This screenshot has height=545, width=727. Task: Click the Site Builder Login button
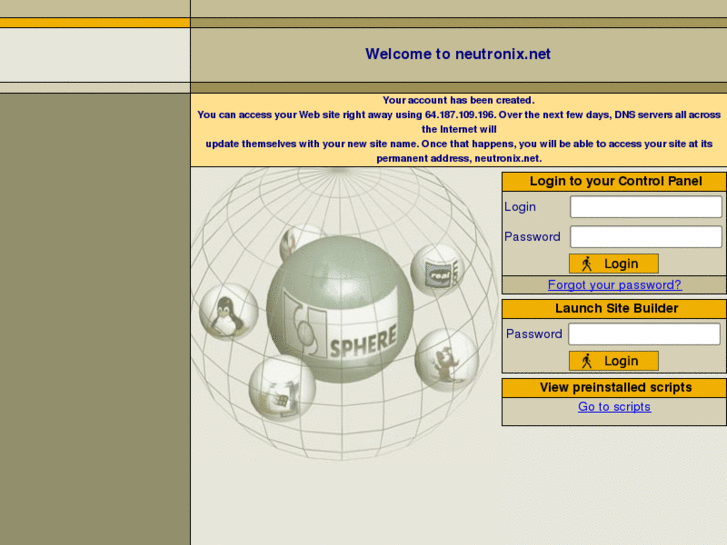coord(613,361)
